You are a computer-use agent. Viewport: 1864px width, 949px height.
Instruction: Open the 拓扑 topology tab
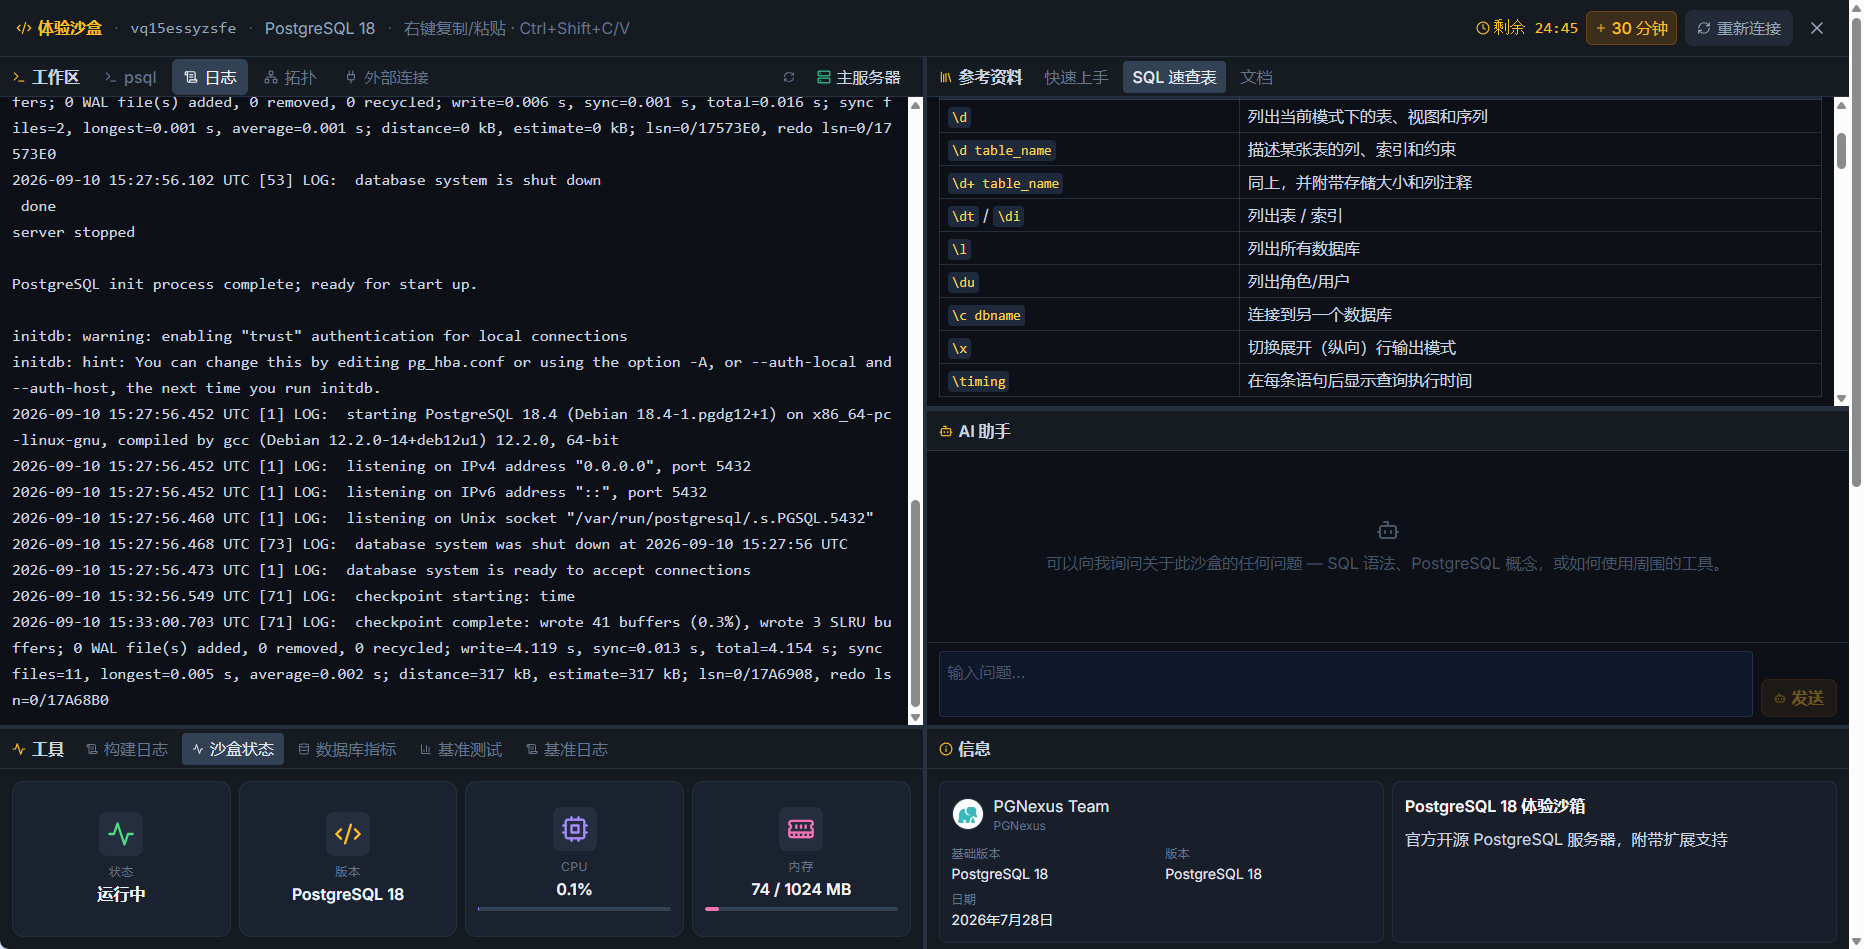[290, 77]
